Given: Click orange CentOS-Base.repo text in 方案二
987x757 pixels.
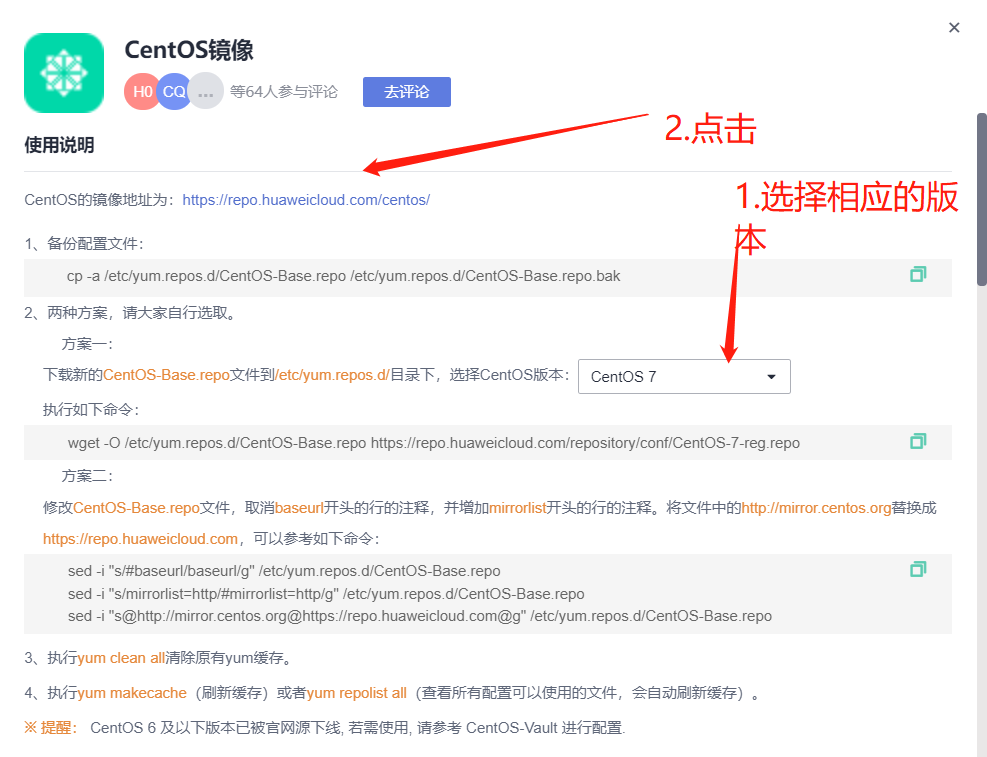Looking at the screenshot, I should [136, 508].
